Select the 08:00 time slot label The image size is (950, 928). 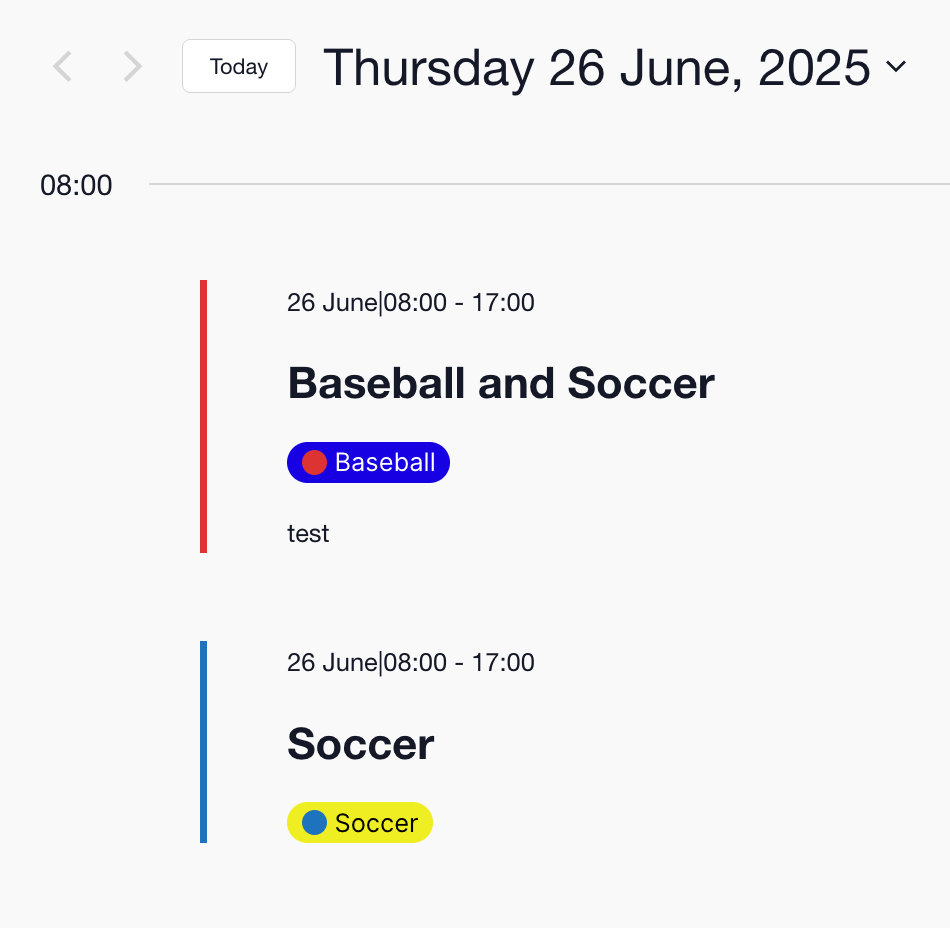(76, 186)
